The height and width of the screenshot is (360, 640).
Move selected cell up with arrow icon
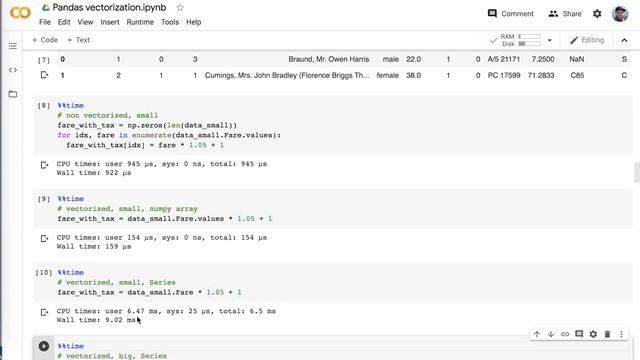click(x=537, y=334)
